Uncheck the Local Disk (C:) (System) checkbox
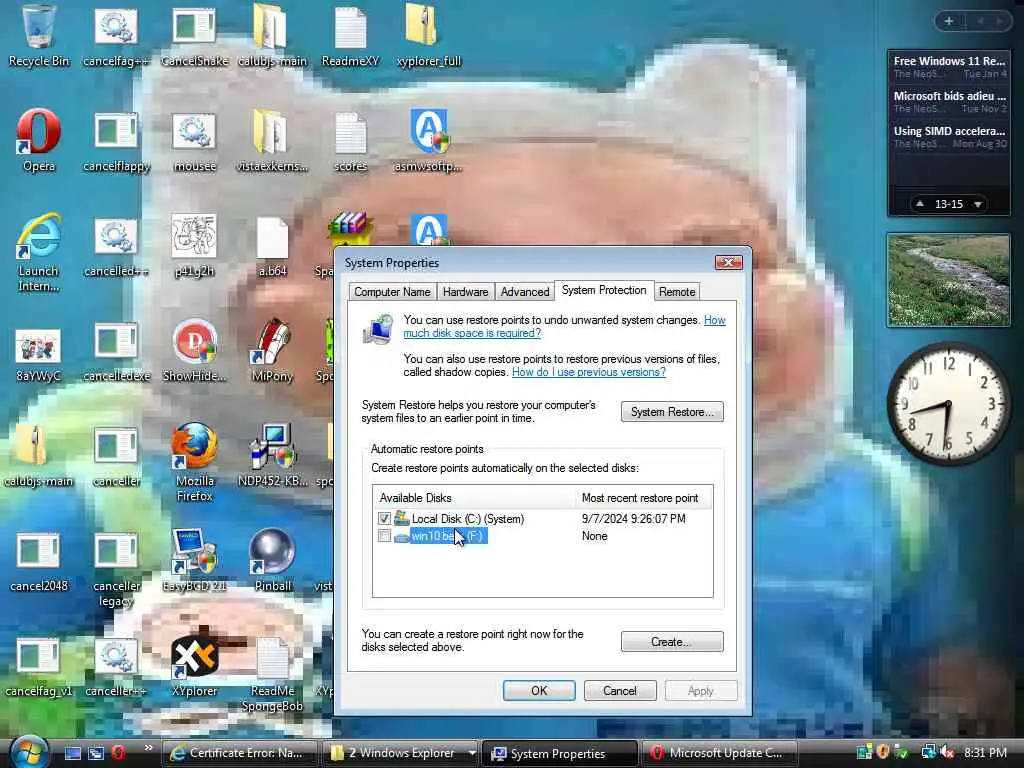The height and width of the screenshot is (768, 1024). [x=384, y=519]
